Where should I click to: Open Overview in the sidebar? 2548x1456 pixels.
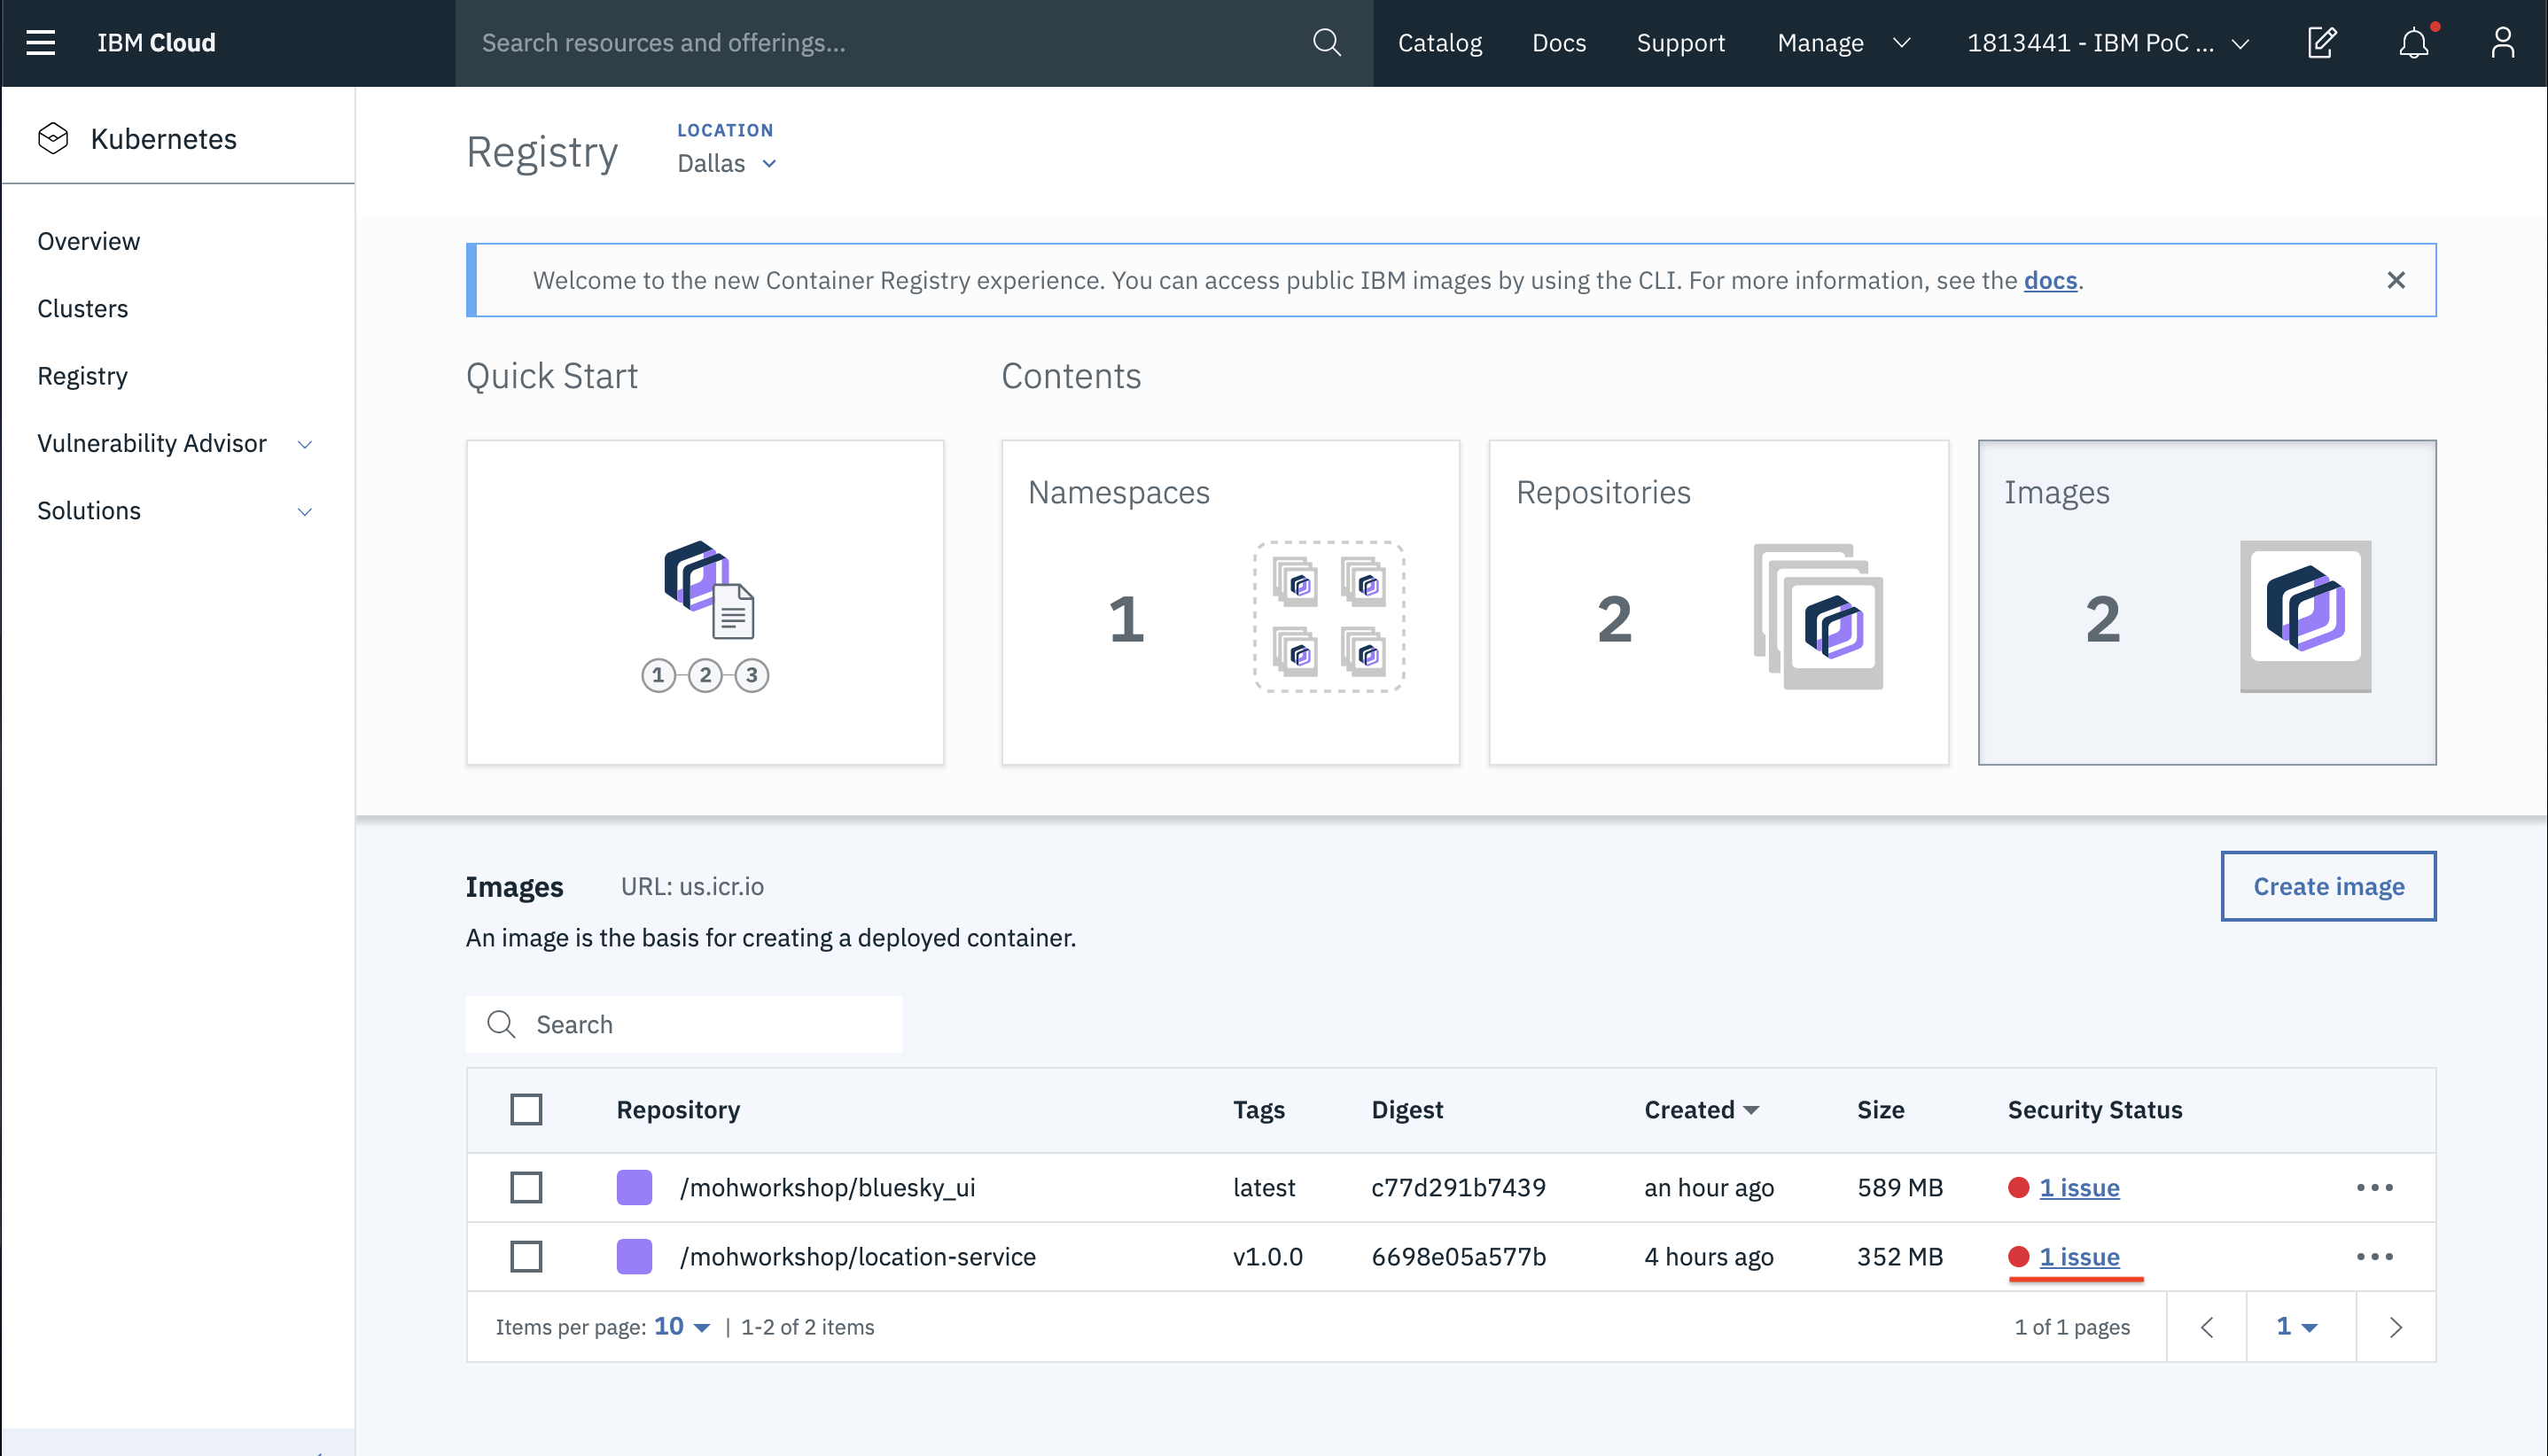click(x=89, y=241)
